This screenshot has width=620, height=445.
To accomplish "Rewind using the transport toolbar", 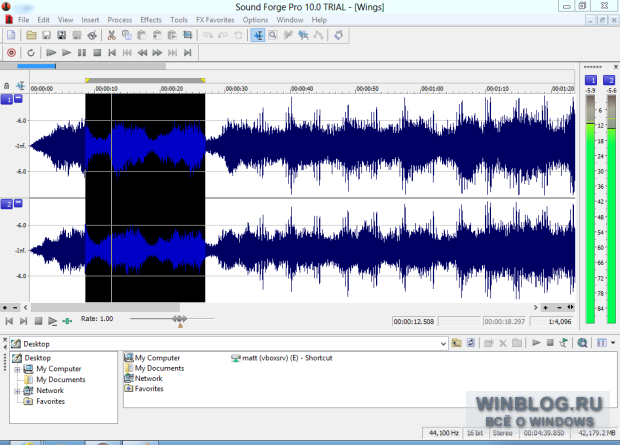I will pos(142,53).
